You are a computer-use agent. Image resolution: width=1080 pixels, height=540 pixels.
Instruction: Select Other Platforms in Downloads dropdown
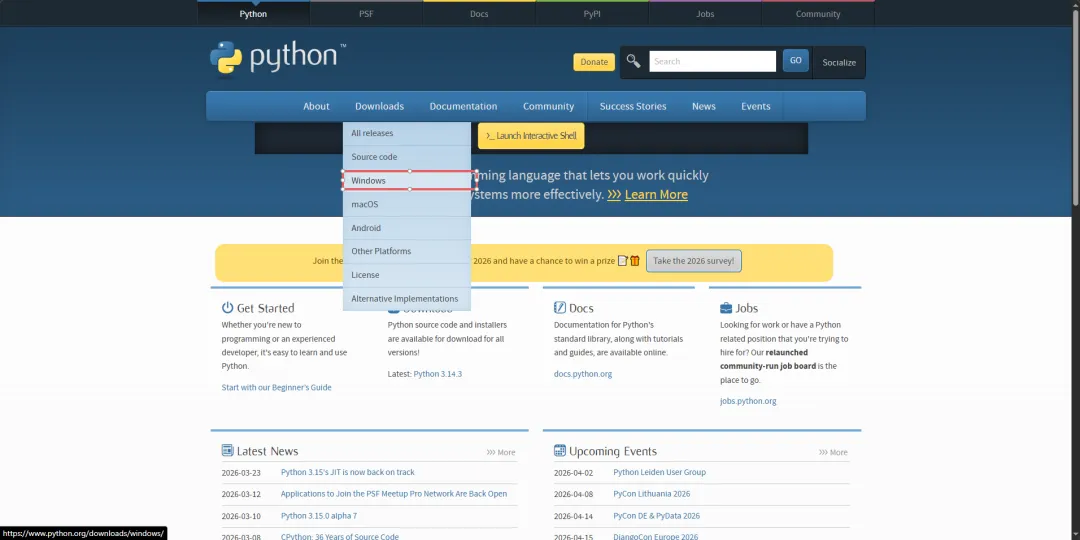[x=407, y=251]
